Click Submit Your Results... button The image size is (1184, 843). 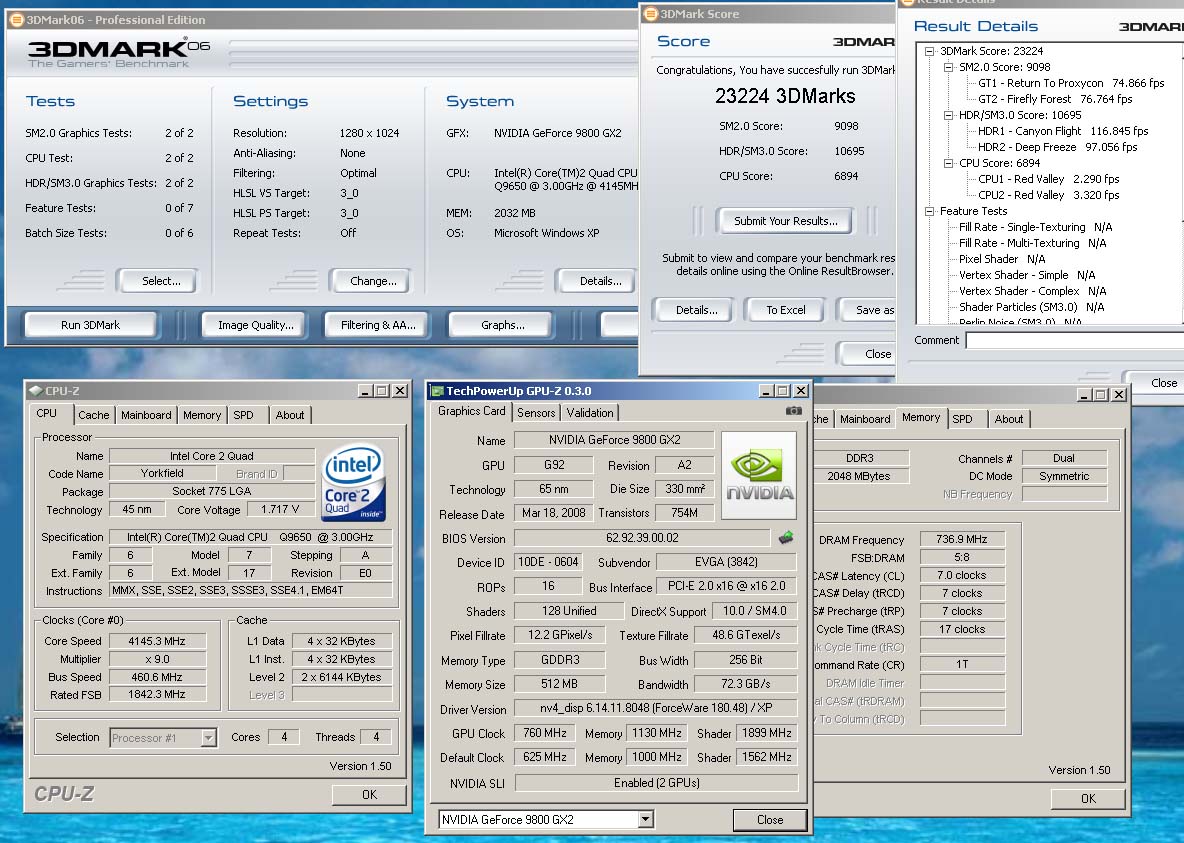click(x=785, y=221)
